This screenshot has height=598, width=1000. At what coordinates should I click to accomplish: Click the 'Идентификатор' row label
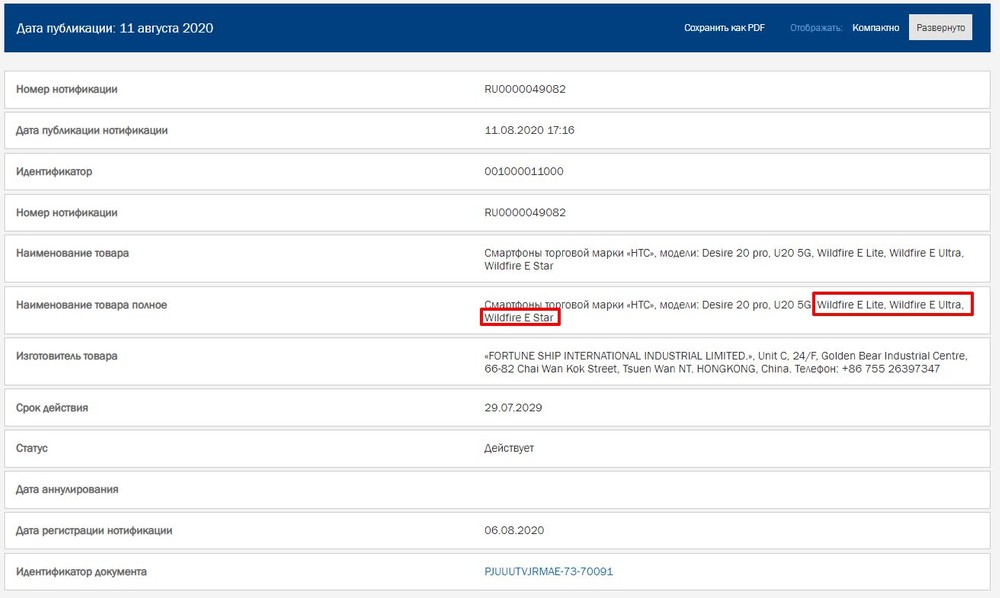click(x=54, y=171)
